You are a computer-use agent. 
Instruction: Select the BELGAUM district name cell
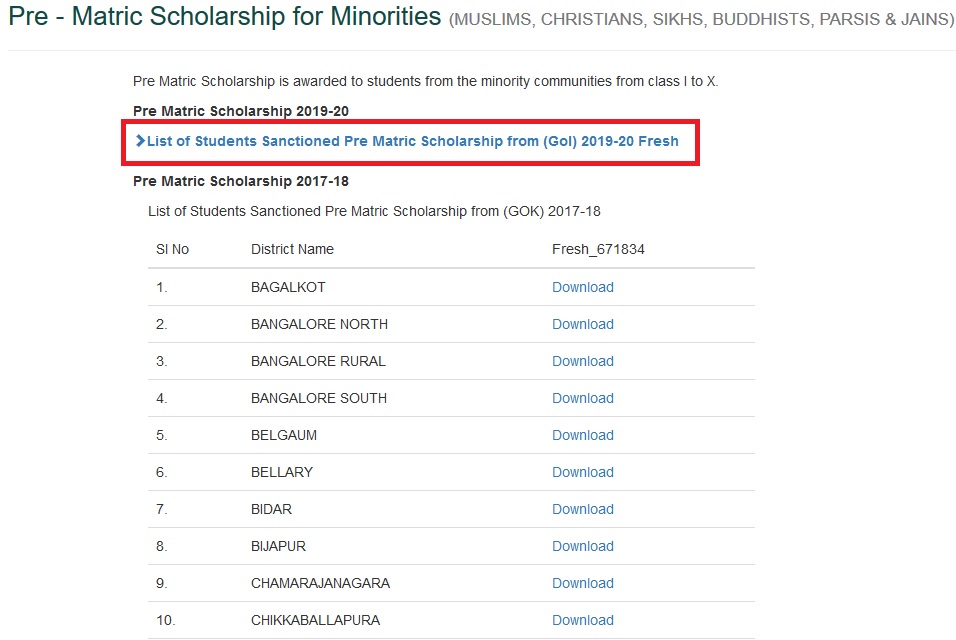(284, 435)
